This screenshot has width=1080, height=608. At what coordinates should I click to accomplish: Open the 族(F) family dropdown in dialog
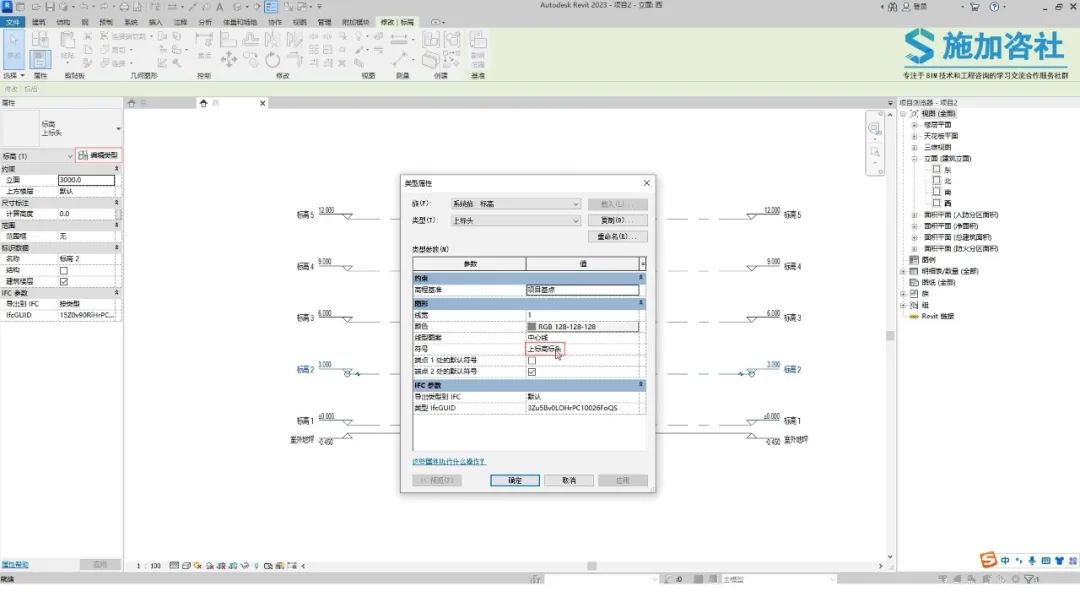(516, 204)
